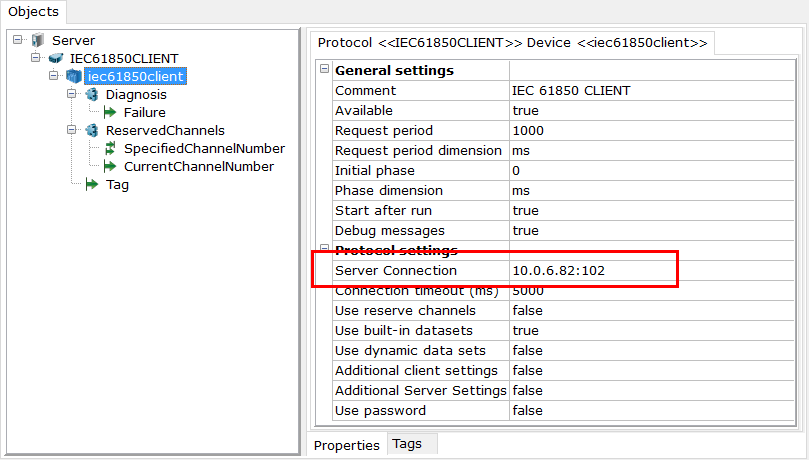
Task: Click the CurrentChannelNumber green arrow icon
Action: click(x=110, y=167)
